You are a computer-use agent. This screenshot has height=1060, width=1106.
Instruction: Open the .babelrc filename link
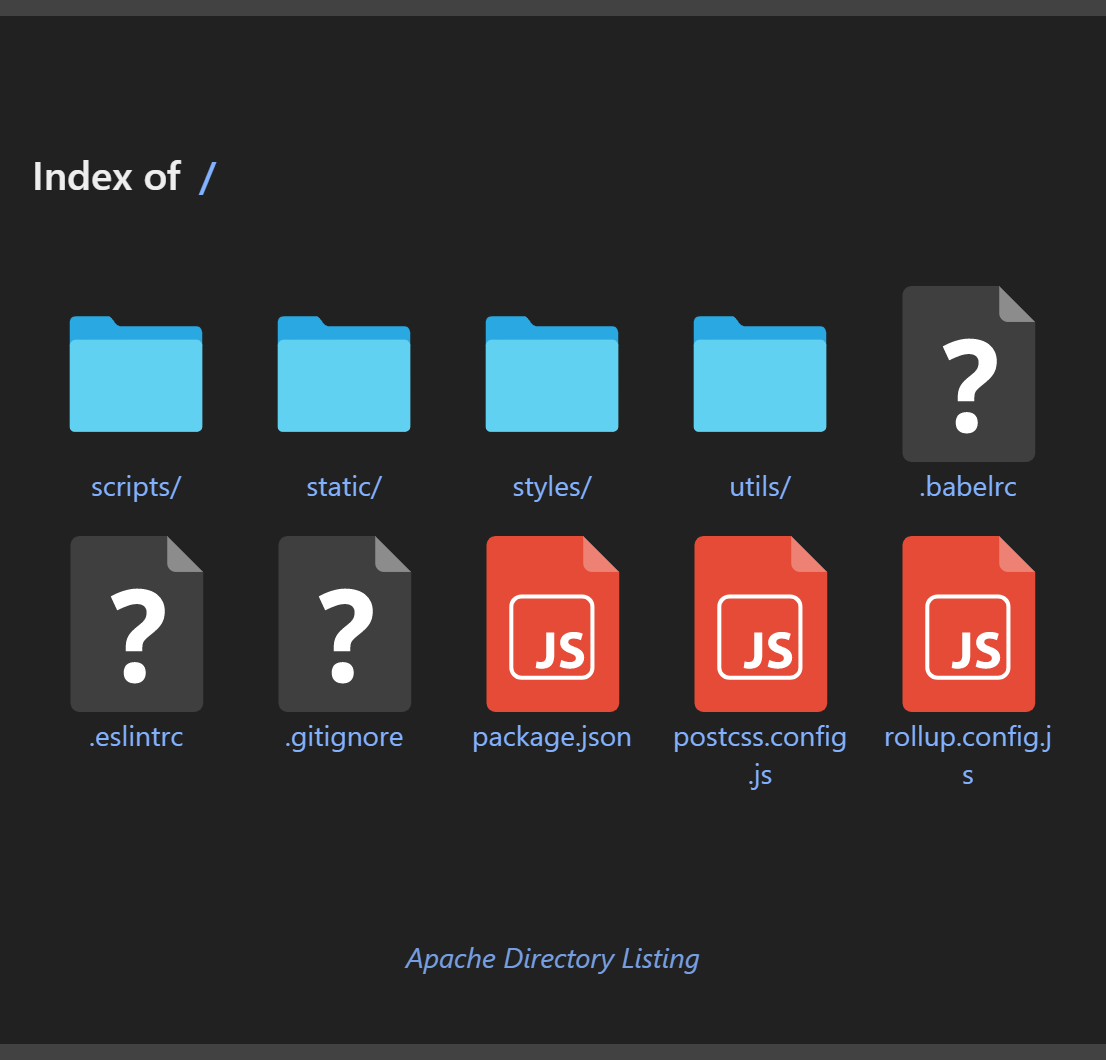pos(968,487)
